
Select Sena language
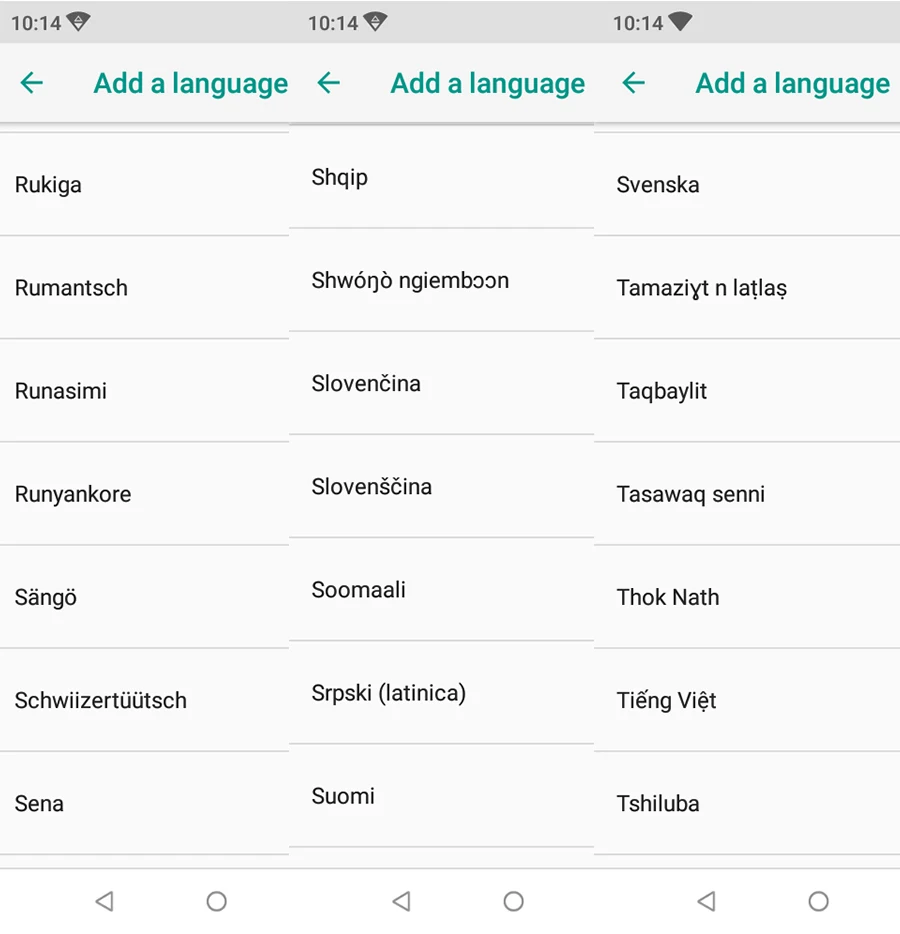(x=144, y=803)
